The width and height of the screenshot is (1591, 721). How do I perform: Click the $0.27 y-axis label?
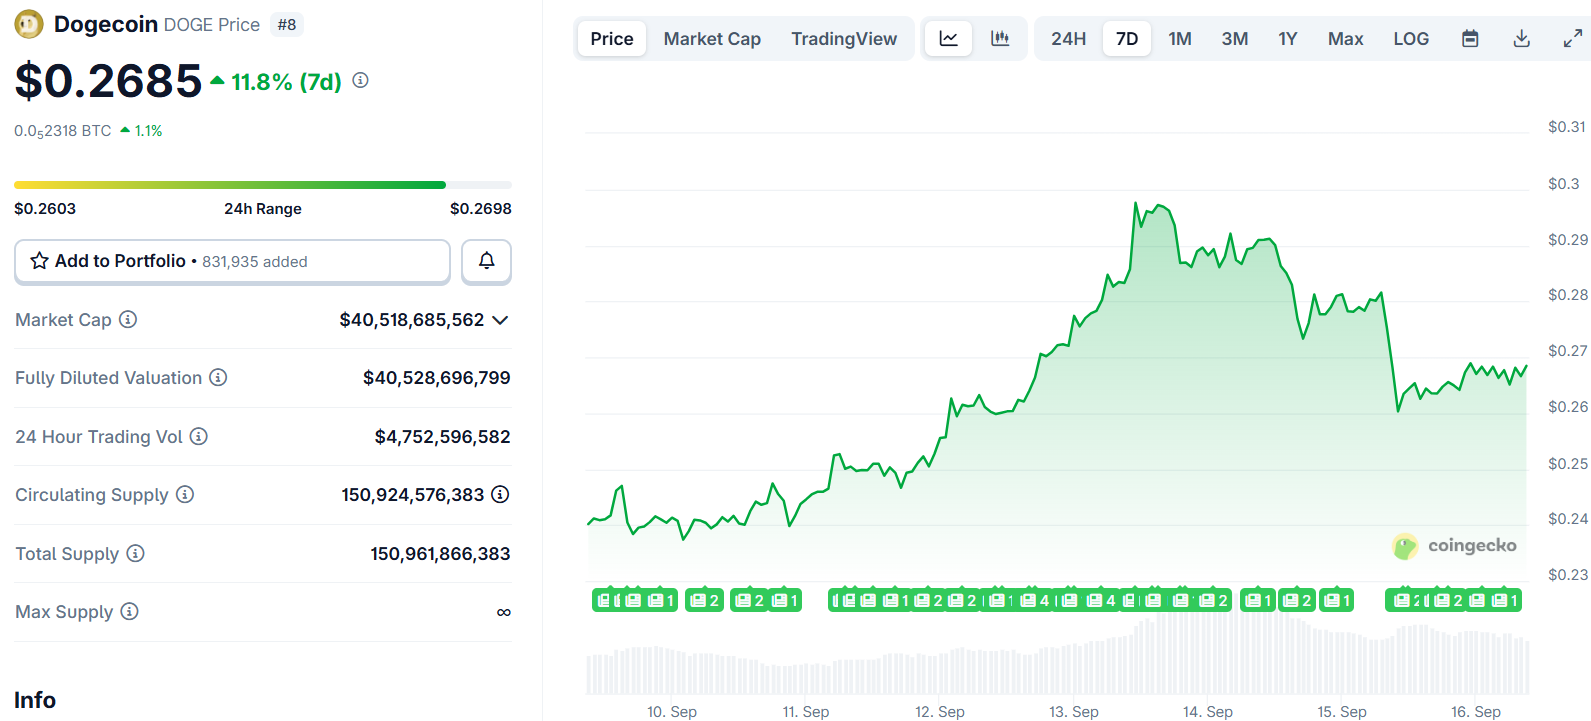[x=1567, y=351]
